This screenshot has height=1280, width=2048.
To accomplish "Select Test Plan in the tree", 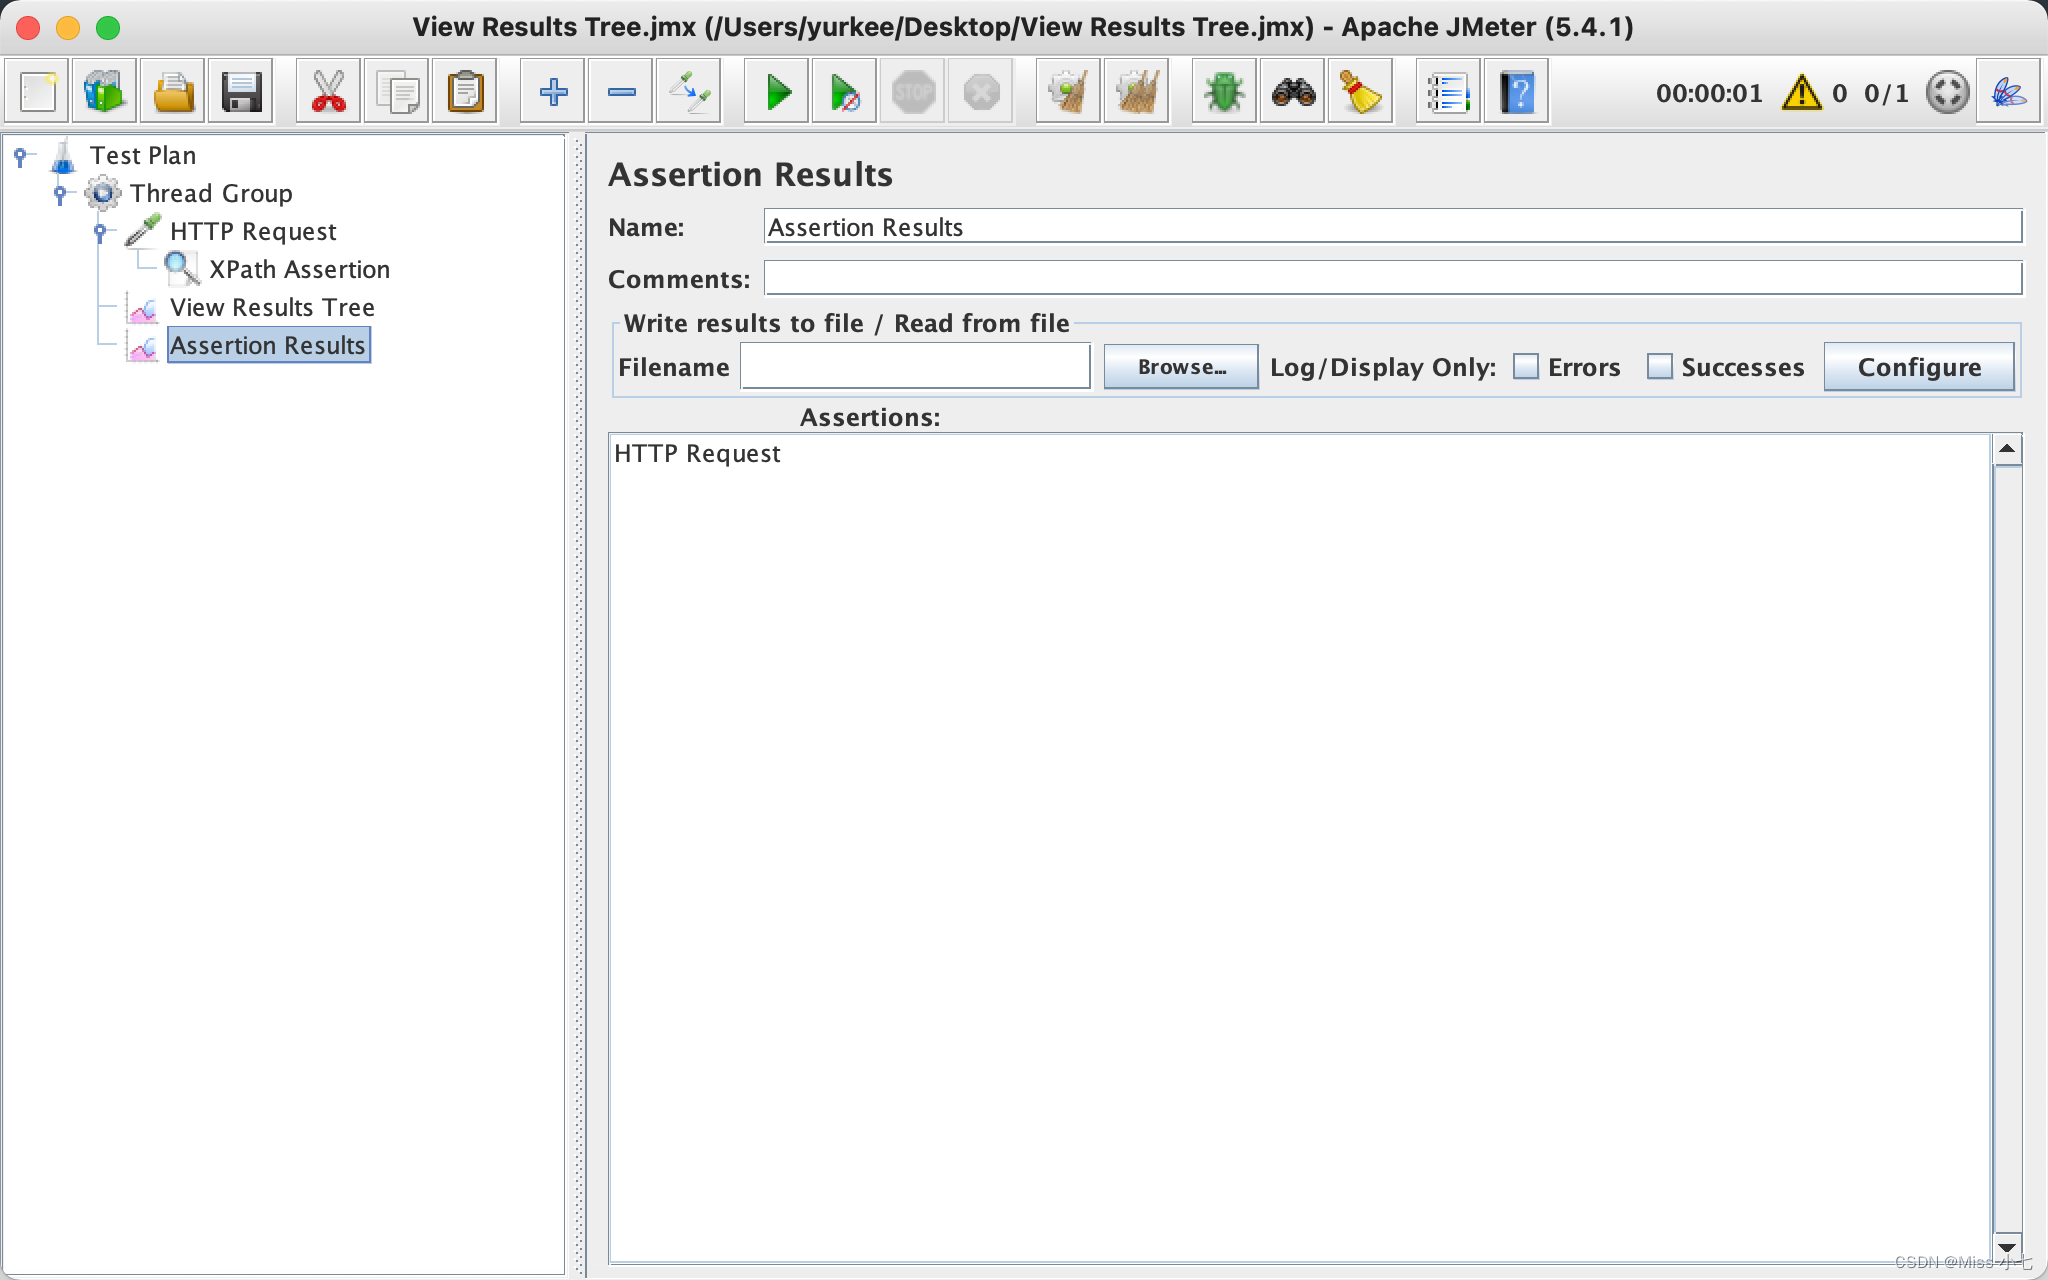I will coord(143,155).
